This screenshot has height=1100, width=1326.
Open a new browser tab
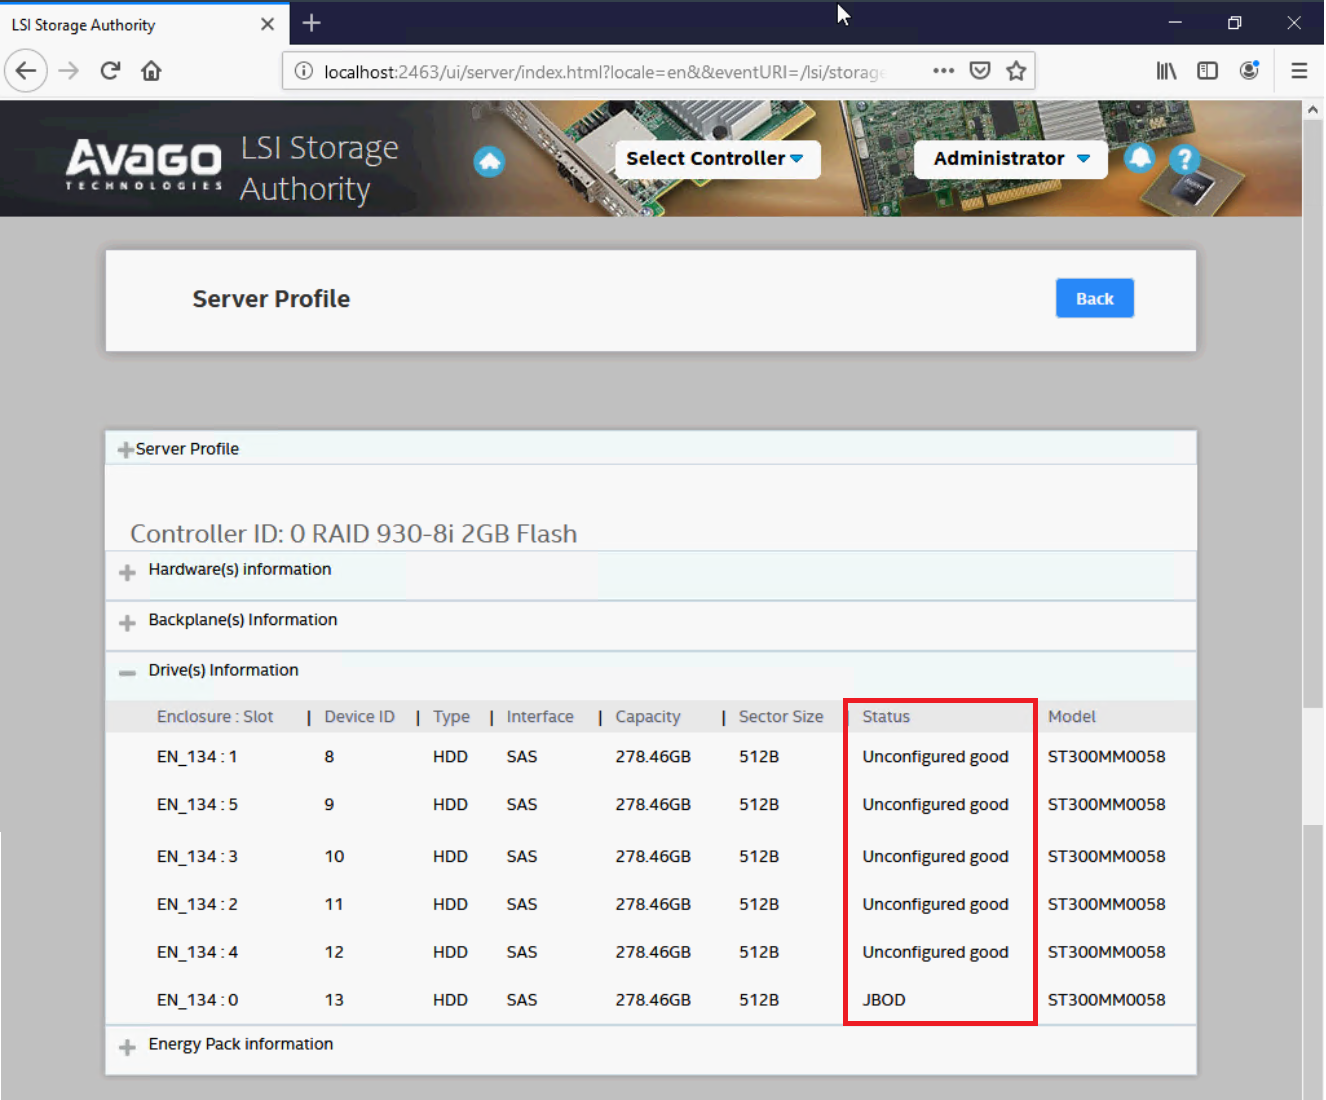tap(312, 23)
